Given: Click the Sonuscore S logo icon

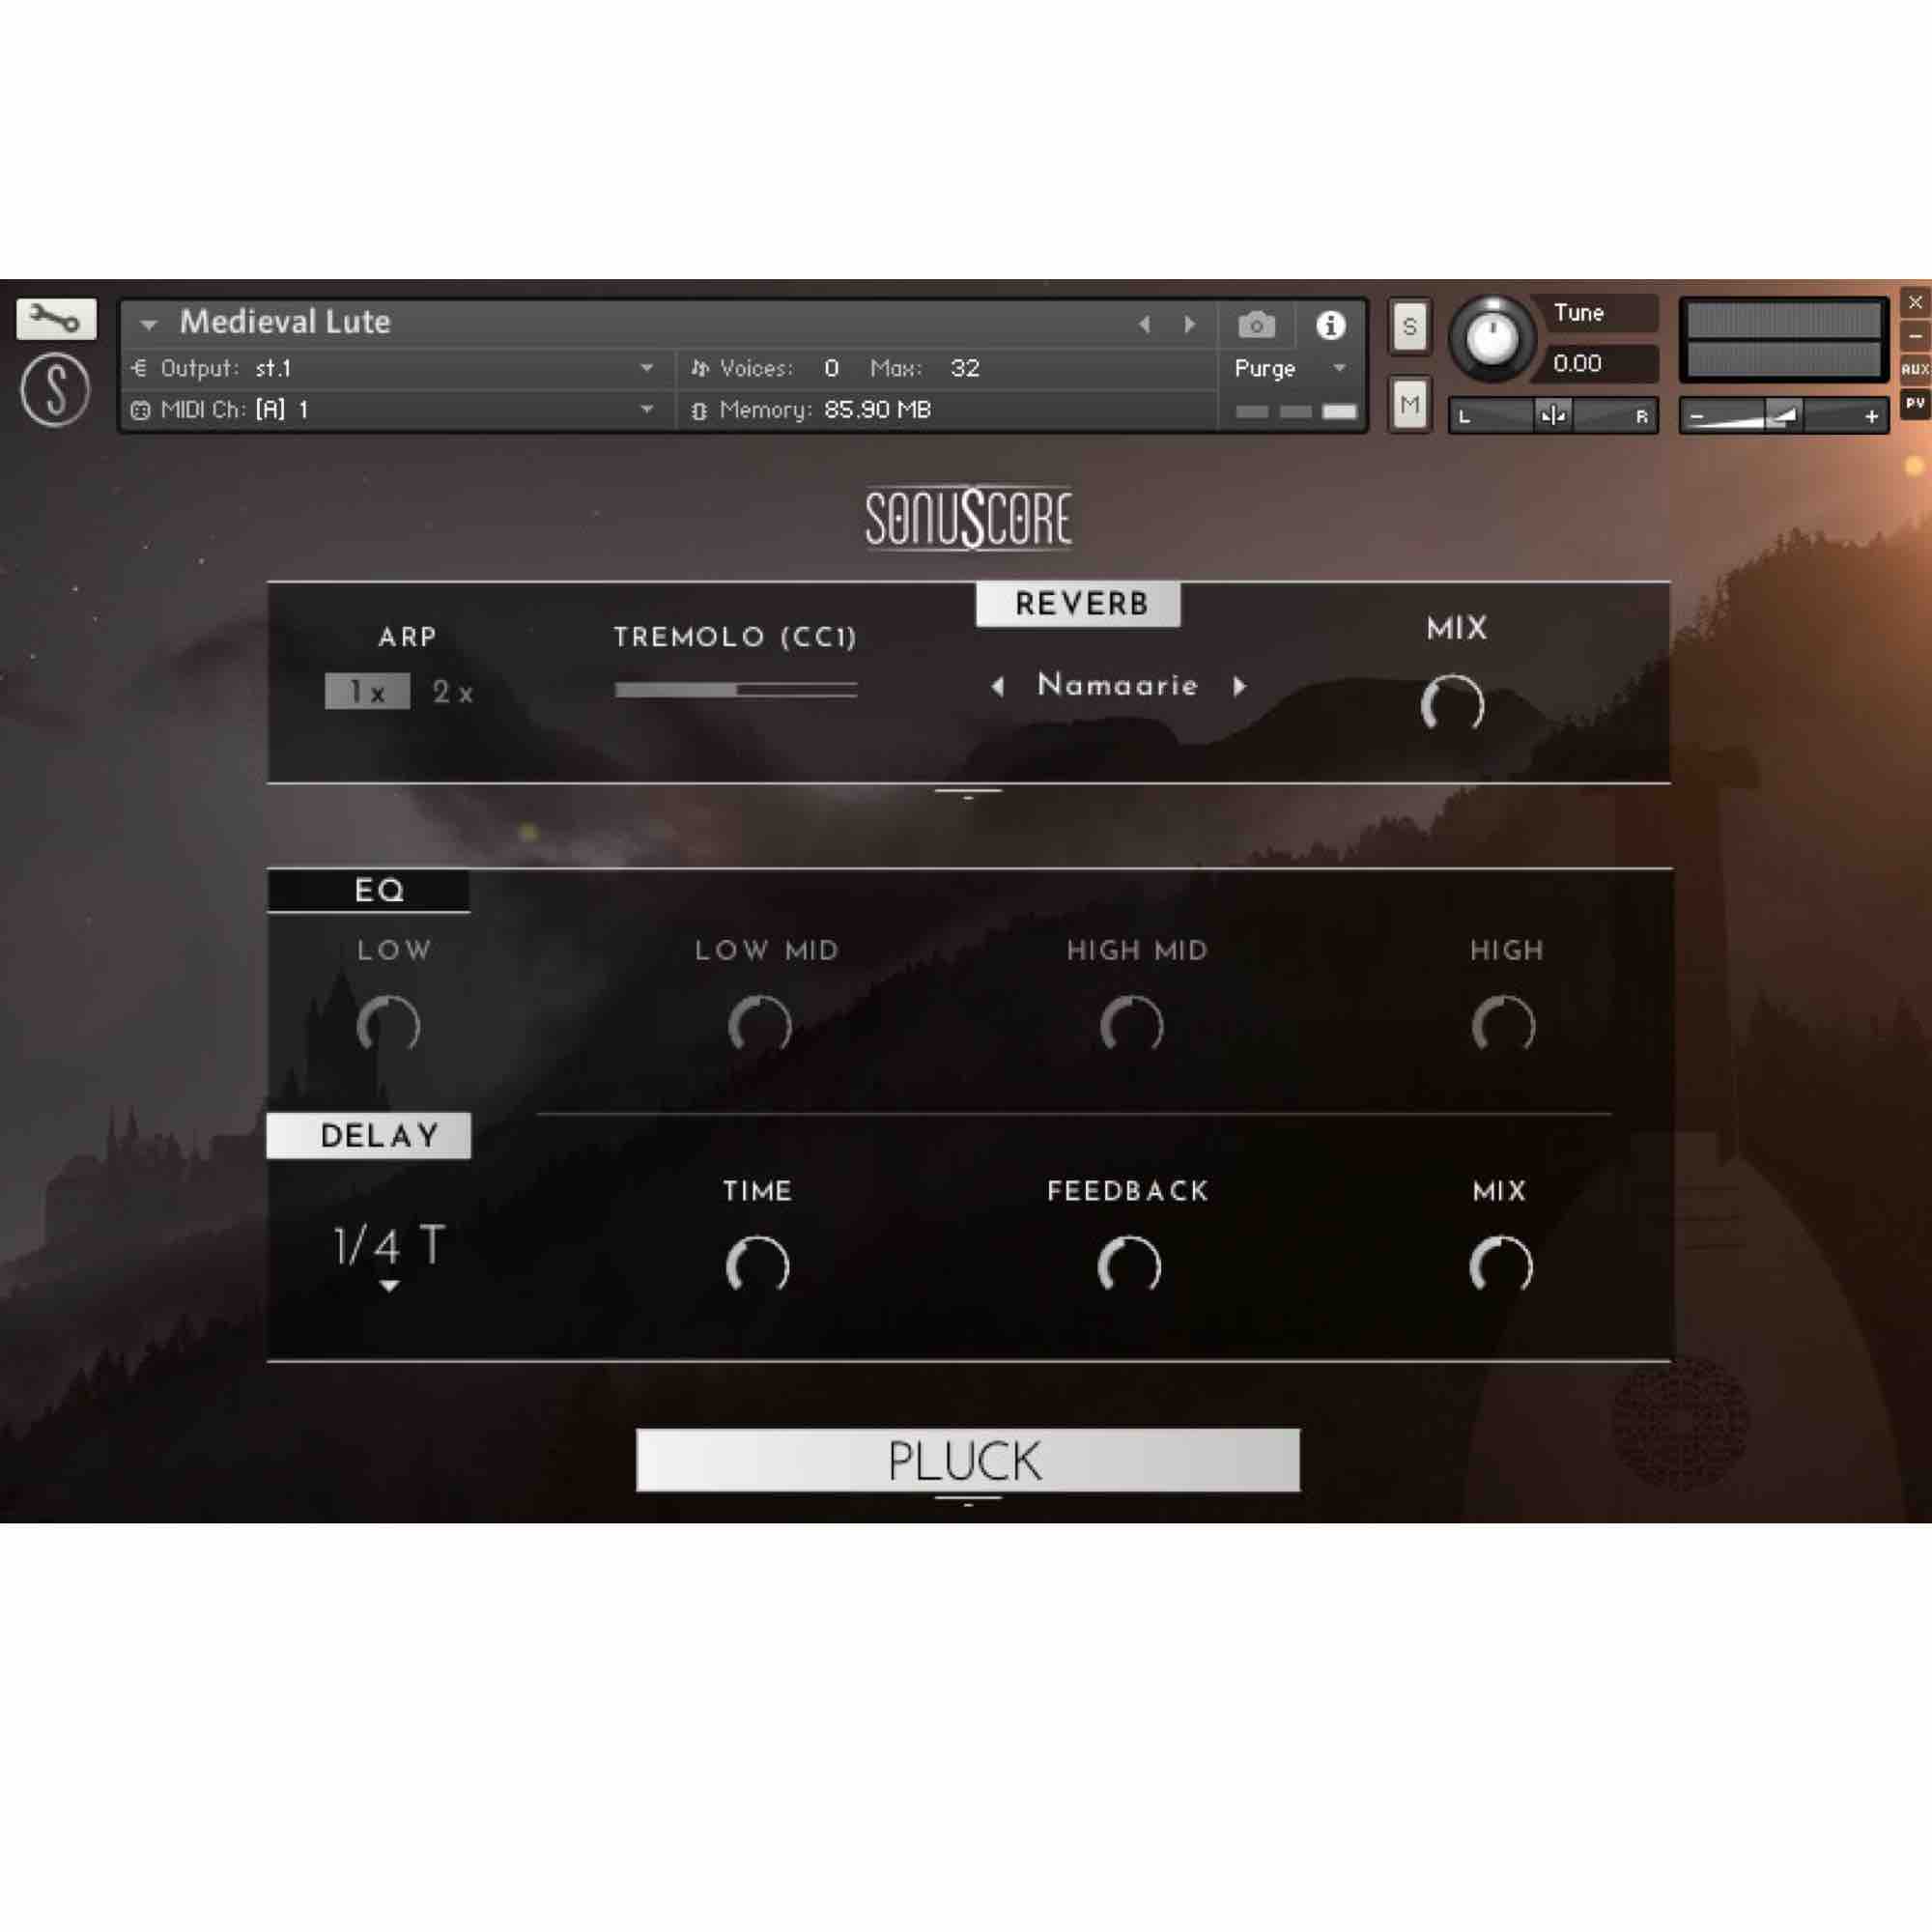Looking at the screenshot, I should [55, 390].
